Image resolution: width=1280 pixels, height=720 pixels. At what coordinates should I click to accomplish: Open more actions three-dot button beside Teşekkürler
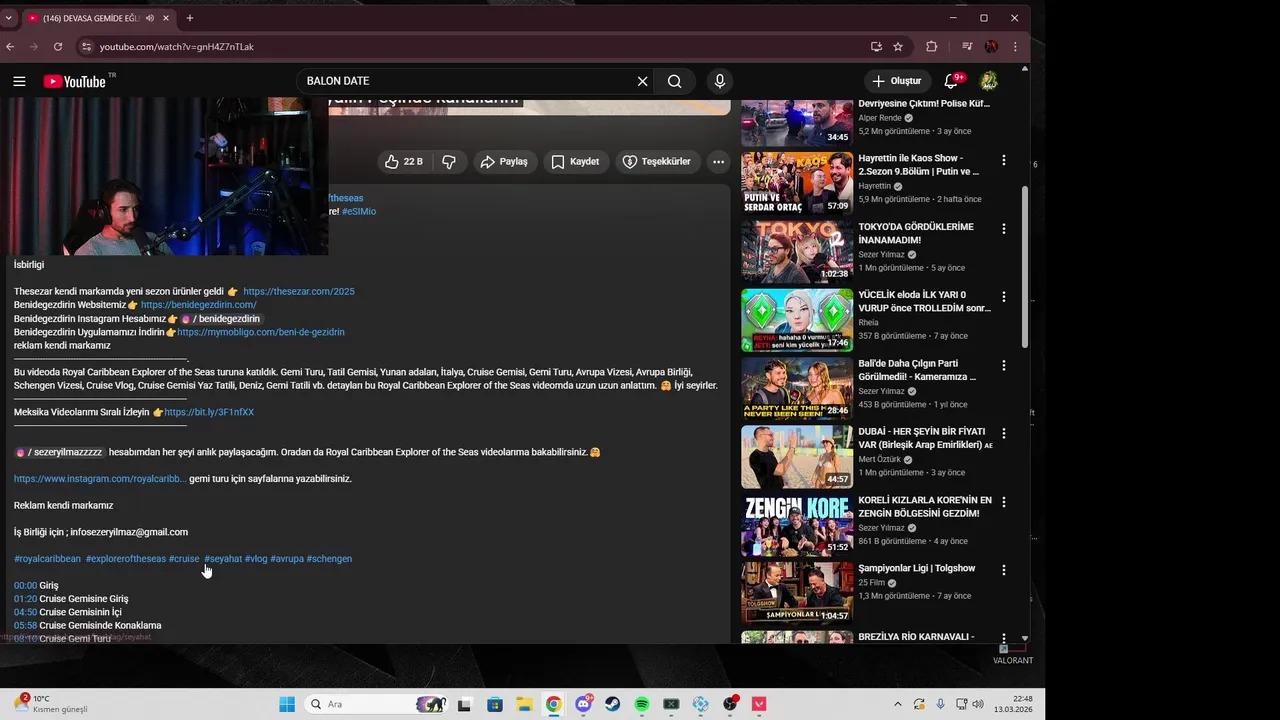coord(718,161)
